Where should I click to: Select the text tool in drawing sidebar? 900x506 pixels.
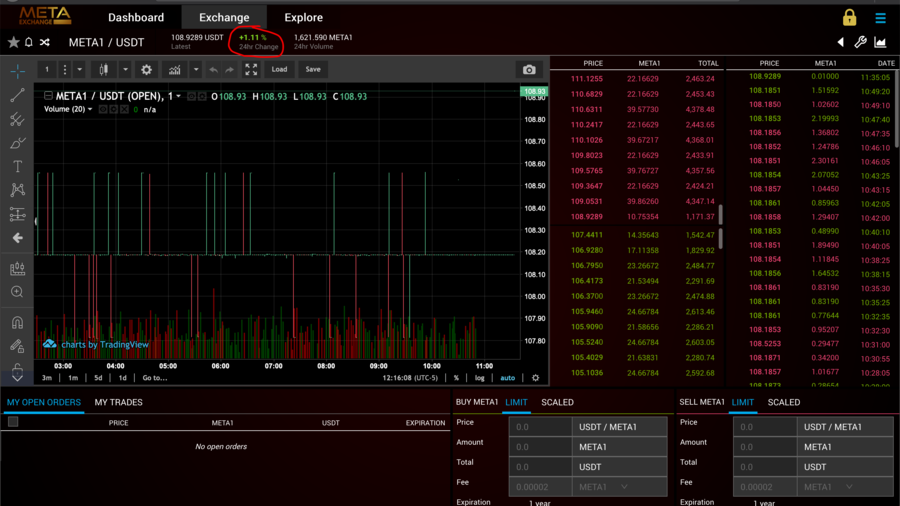click(17, 167)
